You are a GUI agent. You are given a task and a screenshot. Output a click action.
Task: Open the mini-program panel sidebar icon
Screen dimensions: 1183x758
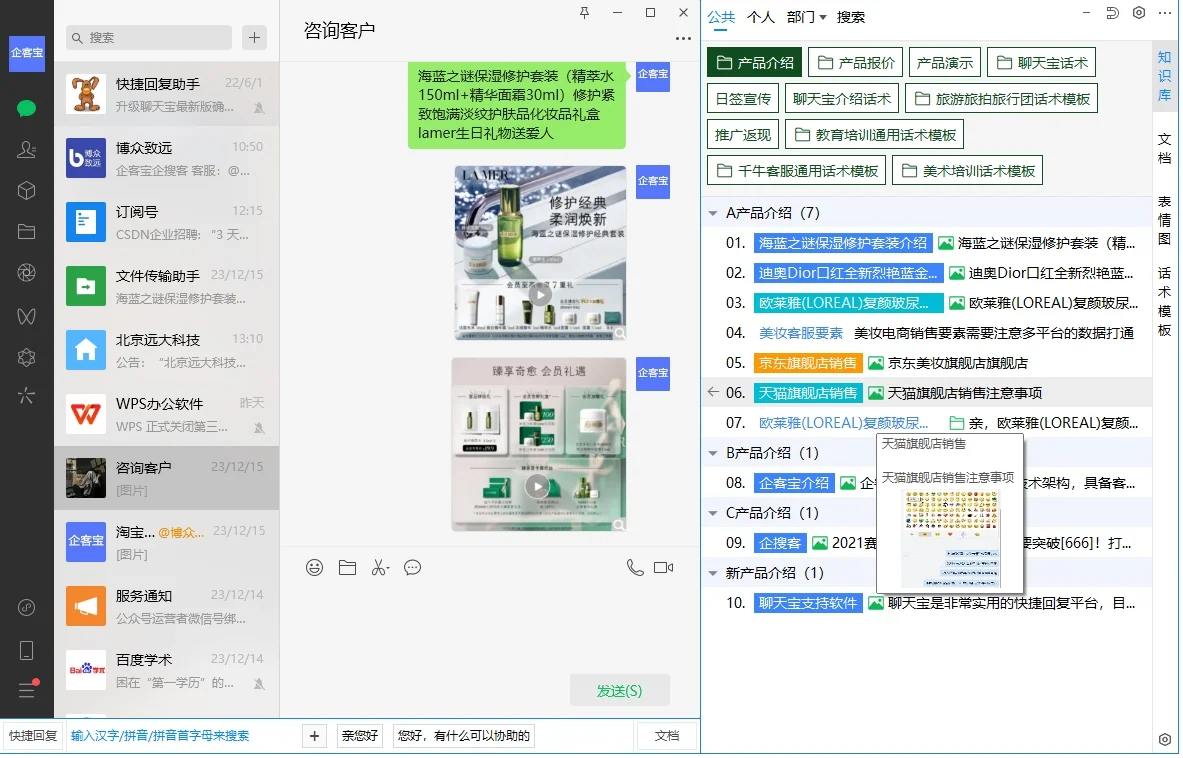26,609
